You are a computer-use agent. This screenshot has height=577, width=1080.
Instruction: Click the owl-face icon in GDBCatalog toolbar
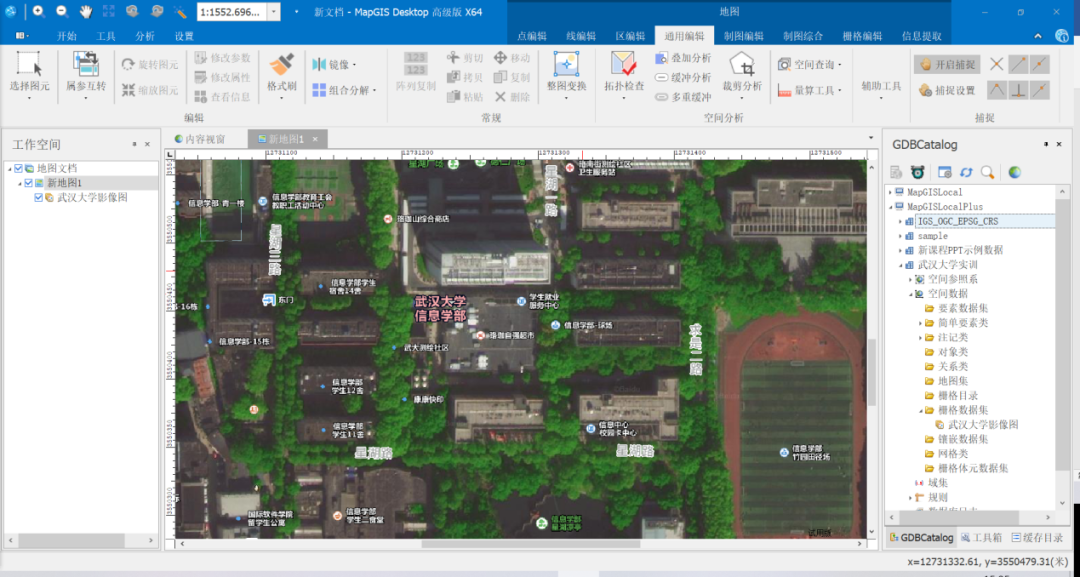click(917, 172)
